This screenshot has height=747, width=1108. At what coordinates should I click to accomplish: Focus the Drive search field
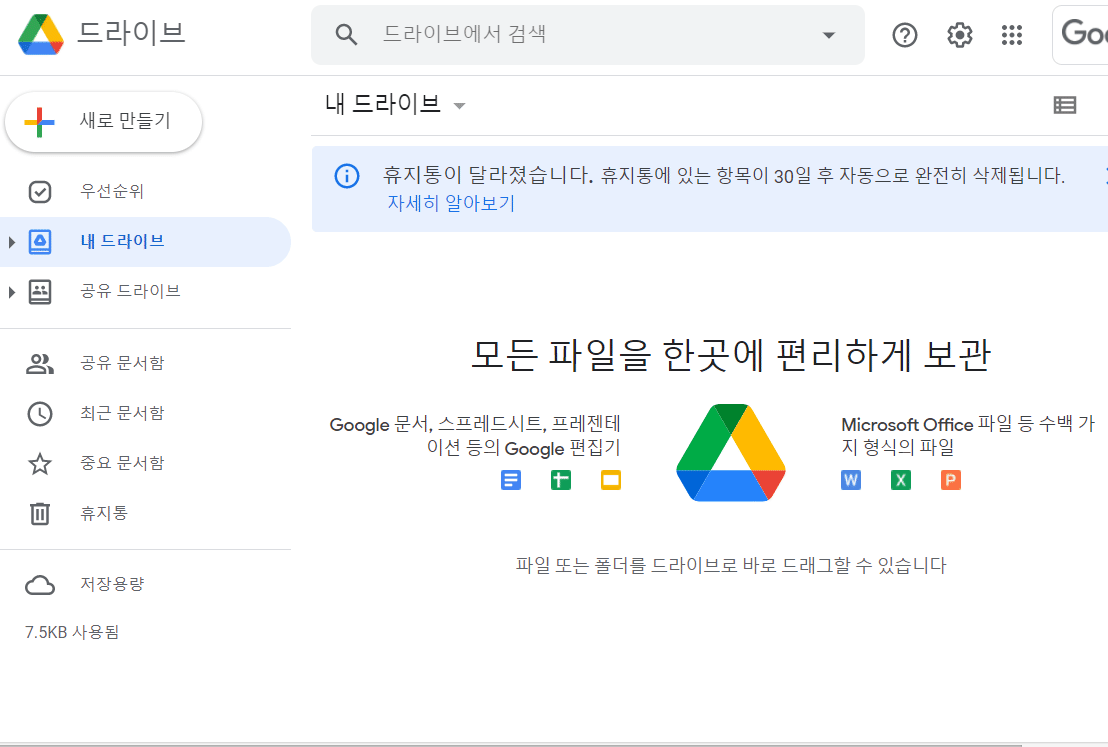tap(588, 35)
